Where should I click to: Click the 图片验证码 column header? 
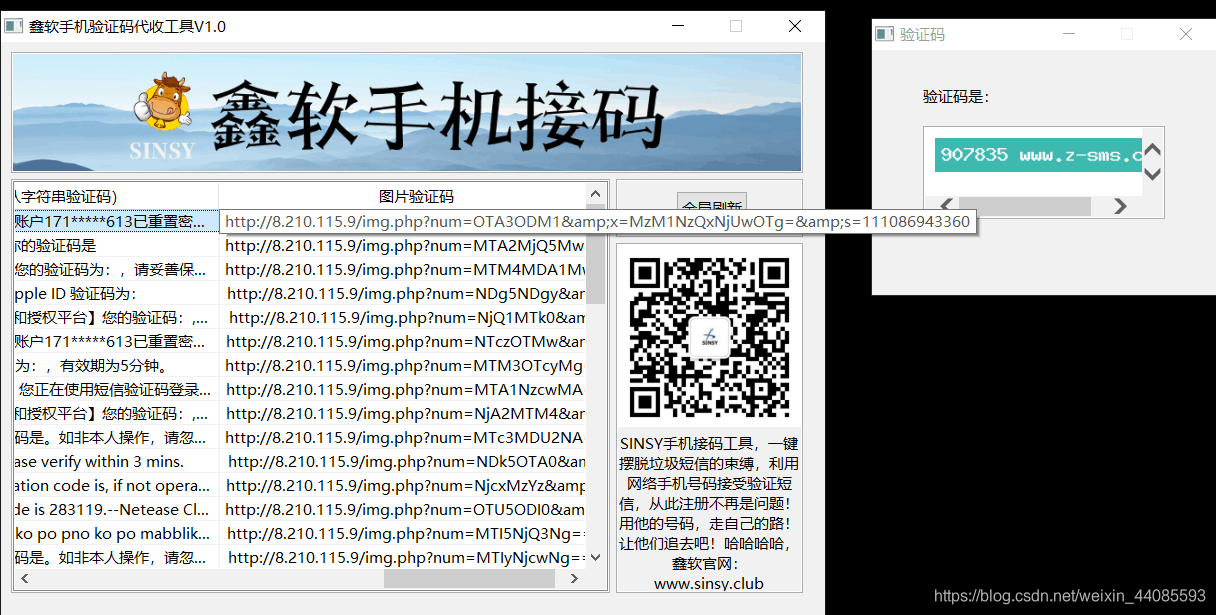(402, 196)
